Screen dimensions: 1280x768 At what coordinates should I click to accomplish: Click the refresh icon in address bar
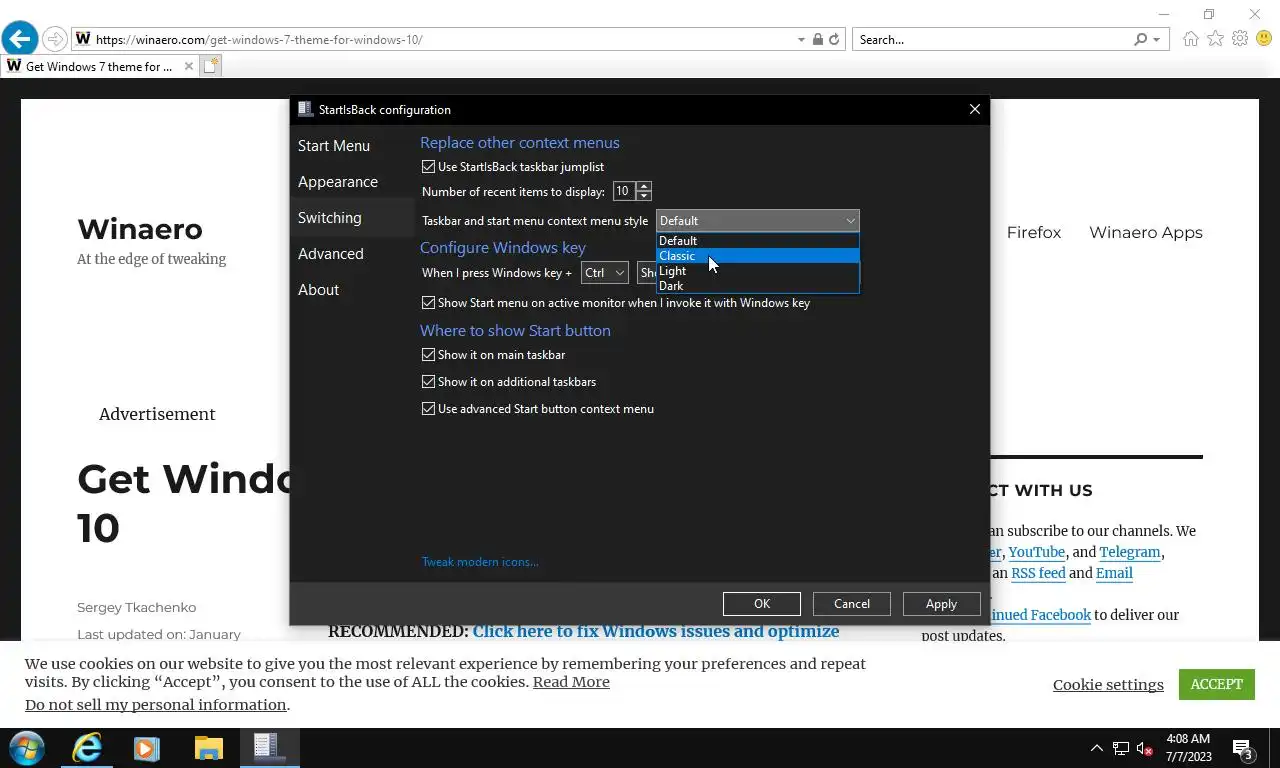(x=834, y=40)
